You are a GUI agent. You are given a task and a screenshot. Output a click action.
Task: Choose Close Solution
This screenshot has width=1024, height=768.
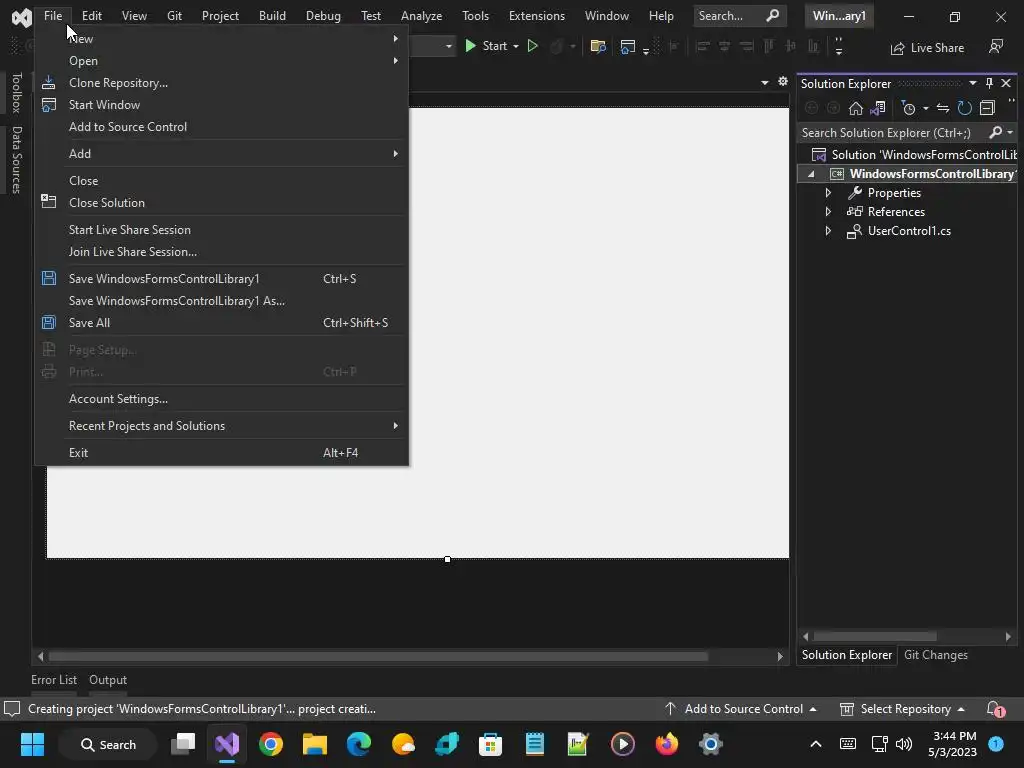222,202
